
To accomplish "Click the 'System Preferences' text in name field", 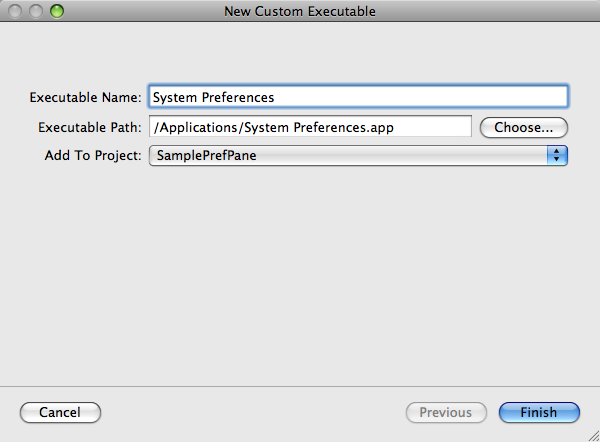I will click(x=213, y=97).
